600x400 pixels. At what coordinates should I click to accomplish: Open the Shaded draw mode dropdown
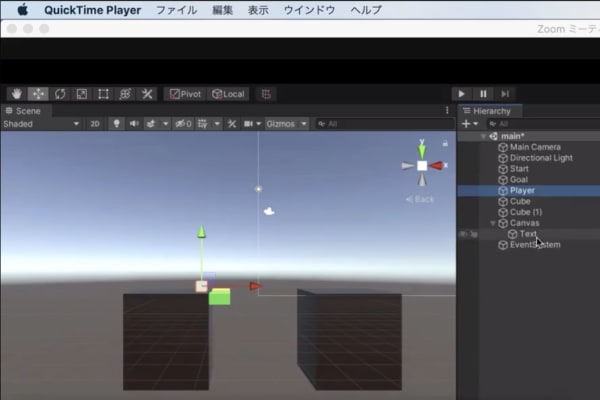tap(41, 124)
